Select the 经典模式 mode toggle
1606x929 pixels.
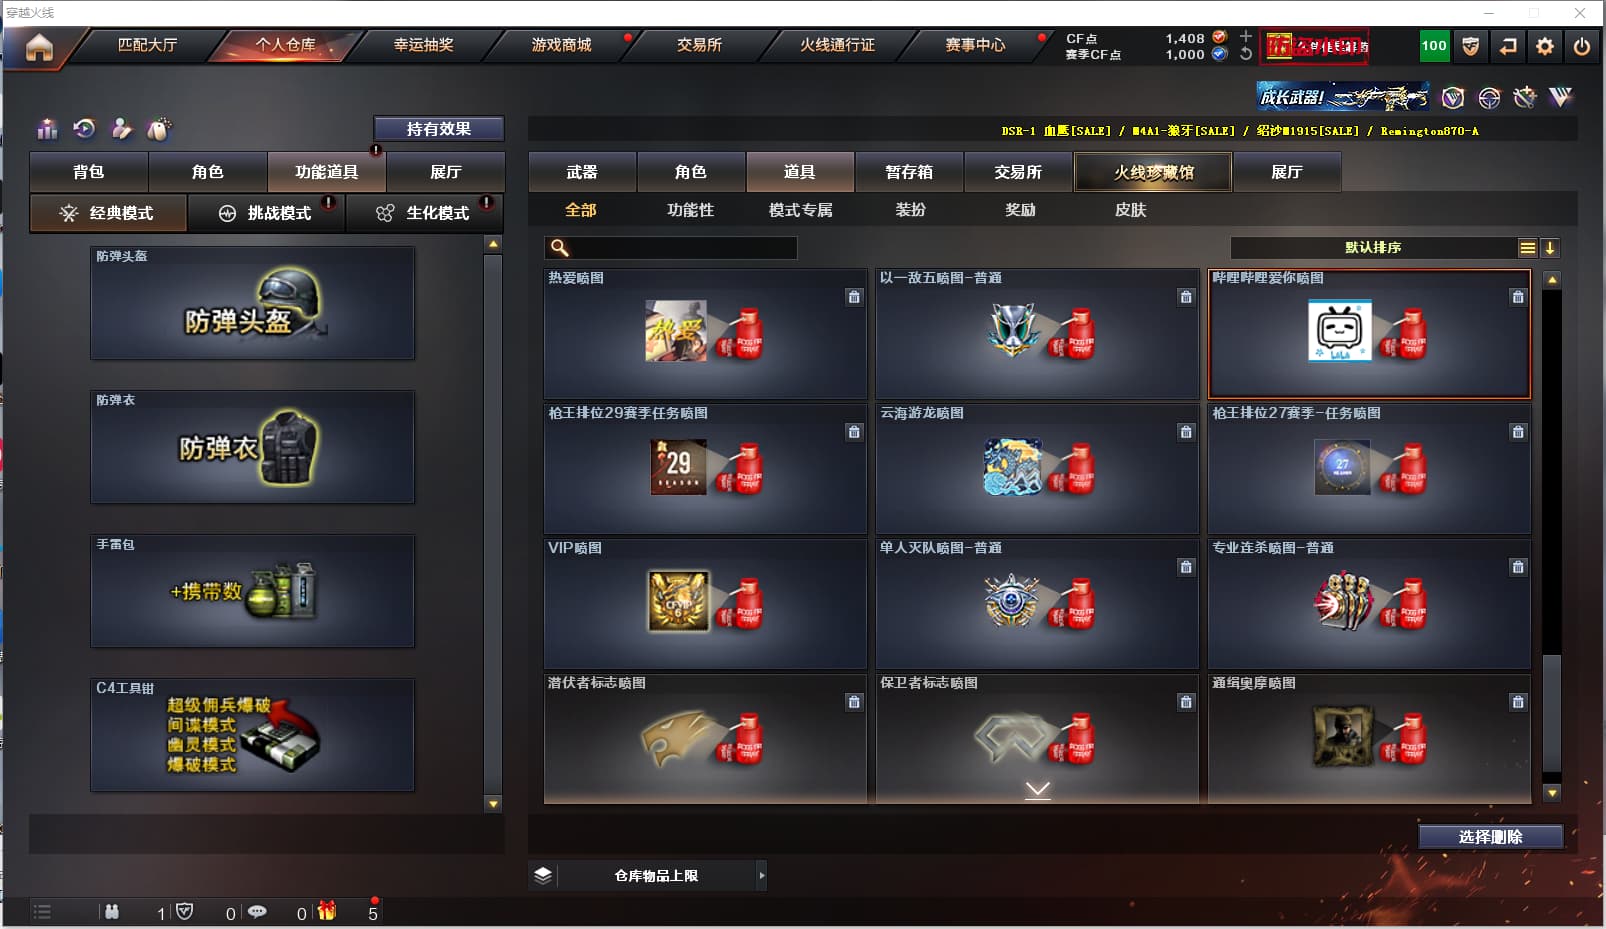tap(108, 213)
